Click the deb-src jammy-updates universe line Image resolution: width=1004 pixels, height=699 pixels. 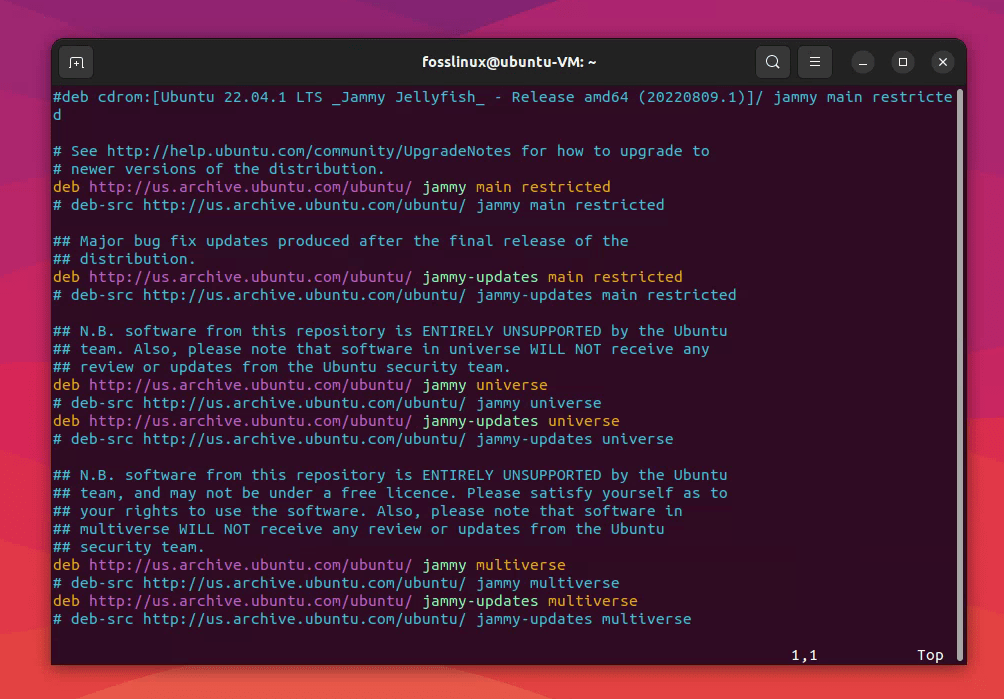click(363, 438)
